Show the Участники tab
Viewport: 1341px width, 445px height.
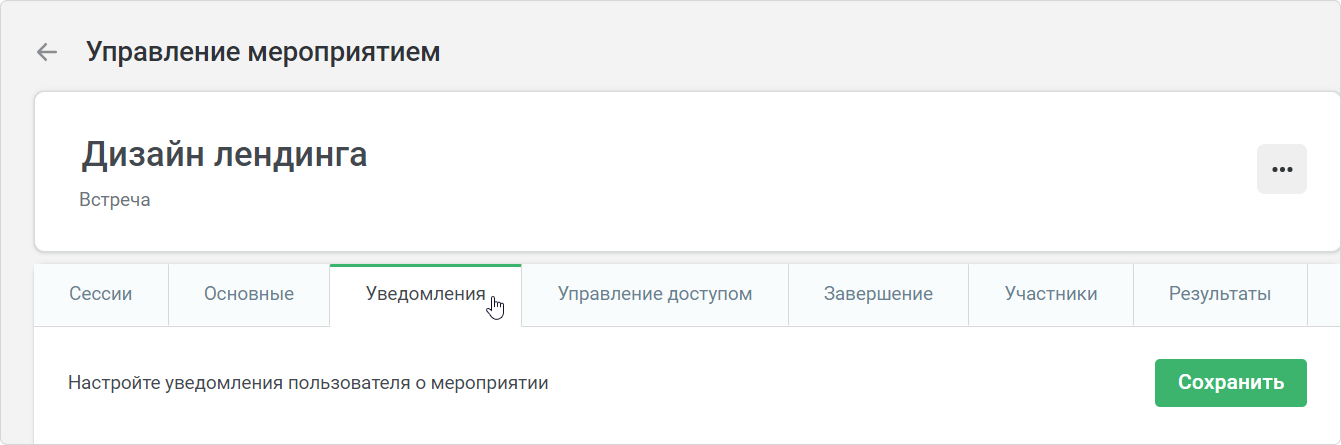[1051, 294]
